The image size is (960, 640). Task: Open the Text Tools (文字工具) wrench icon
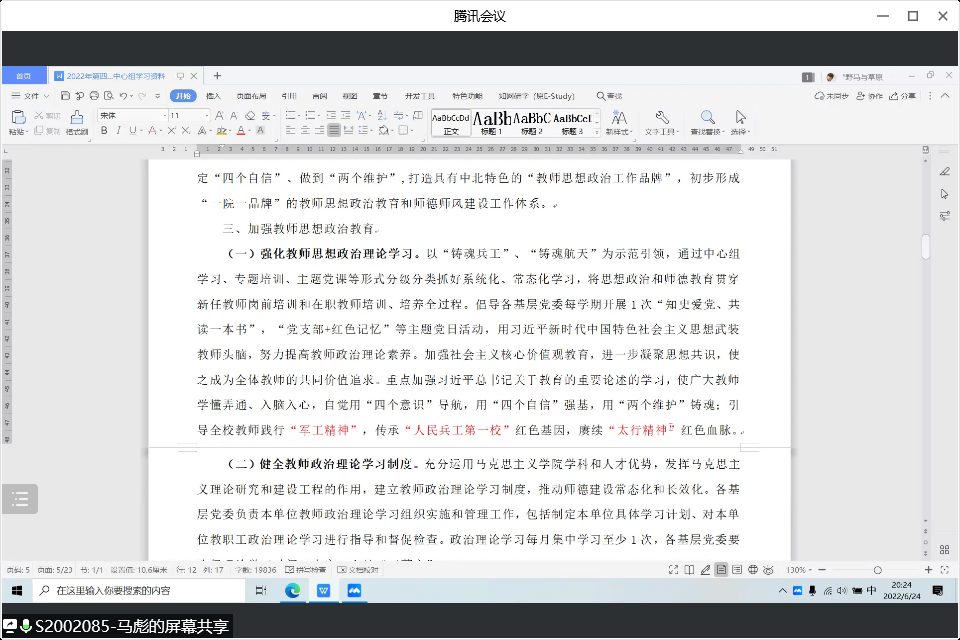click(661, 117)
